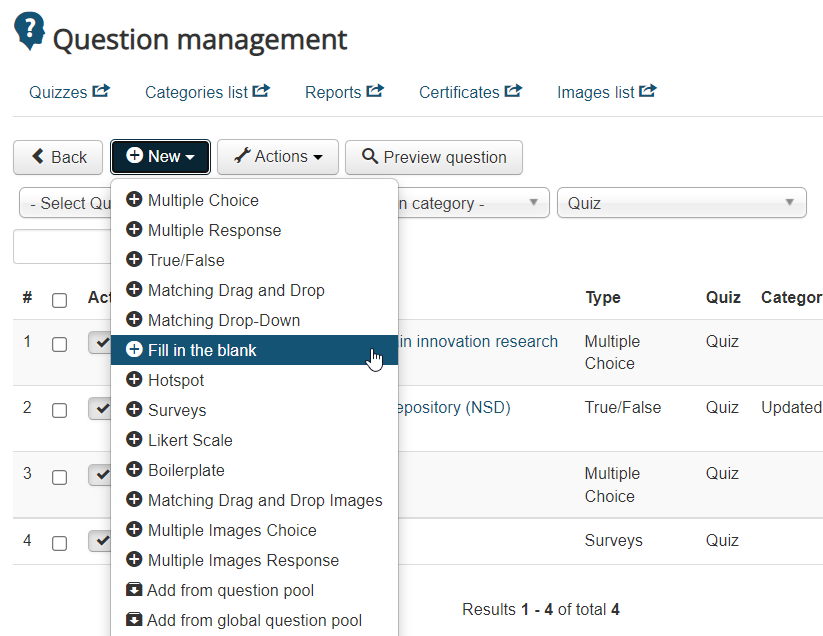The height and width of the screenshot is (636, 823).
Task: Toggle the select-all checkbox in table header
Action: point(59,299)
